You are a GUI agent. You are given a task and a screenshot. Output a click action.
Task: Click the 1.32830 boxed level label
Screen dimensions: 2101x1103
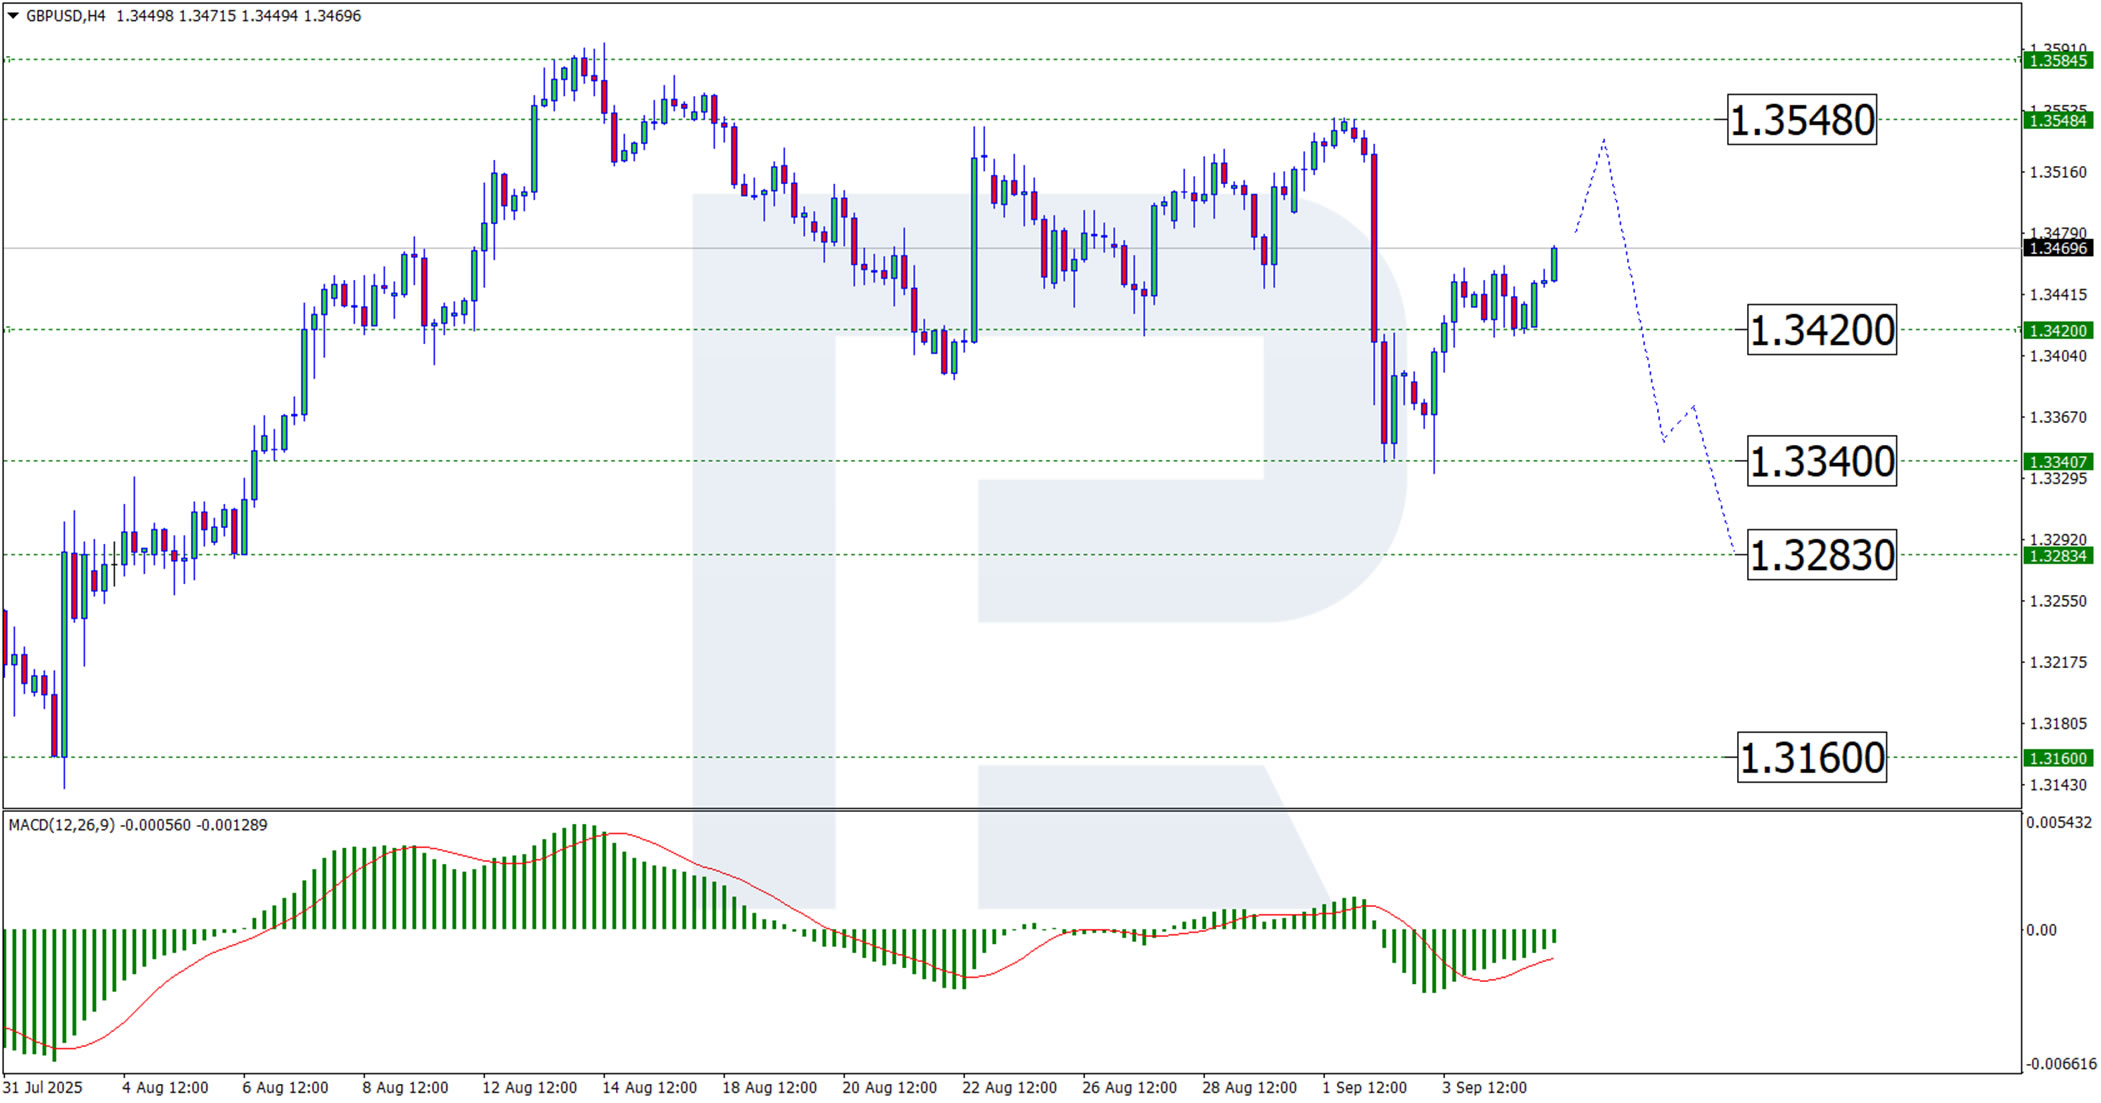click(x=1821, y=556)
